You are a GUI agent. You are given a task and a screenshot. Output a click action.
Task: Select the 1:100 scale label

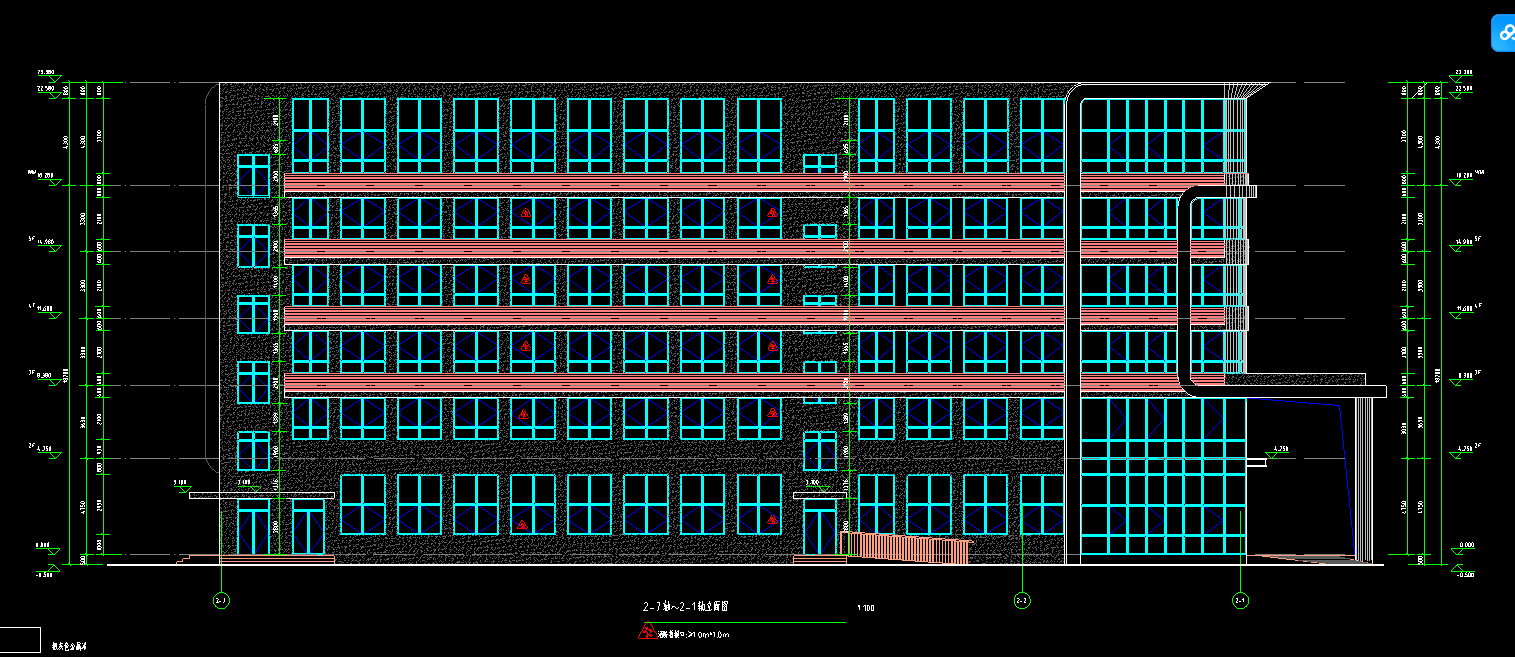[x=865, y=608]
